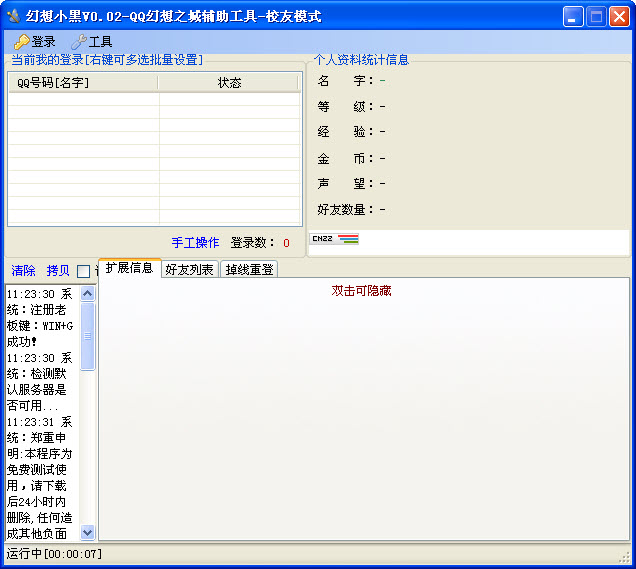Toggle the checkbox next to 拷贝
The width and height of the screenshot is (636, 569).
click(x=83, y=271)
